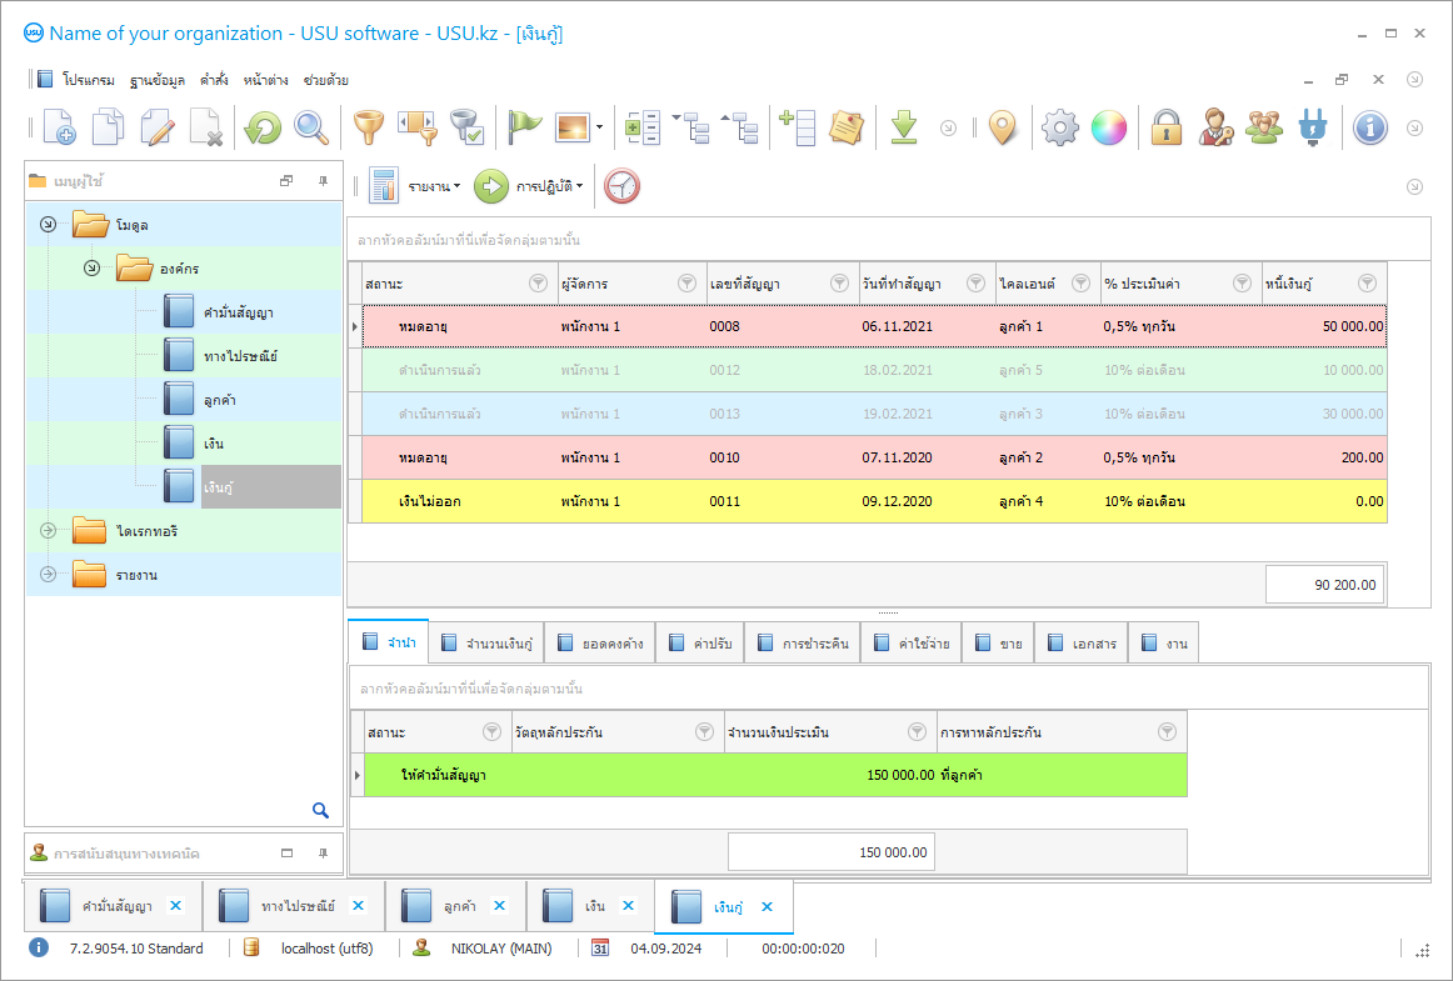Expand the ไดเรกทอรี folder
Screen dimensions: 1453x981
coord(48,531)
